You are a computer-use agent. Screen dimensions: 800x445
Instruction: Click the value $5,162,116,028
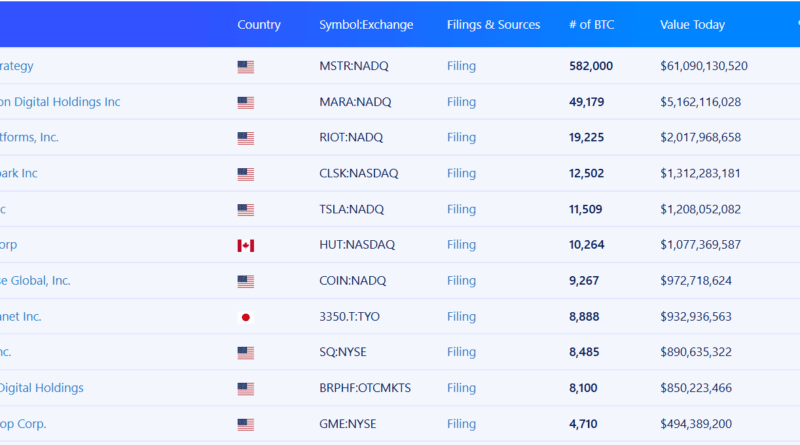[x=701, y=102]
